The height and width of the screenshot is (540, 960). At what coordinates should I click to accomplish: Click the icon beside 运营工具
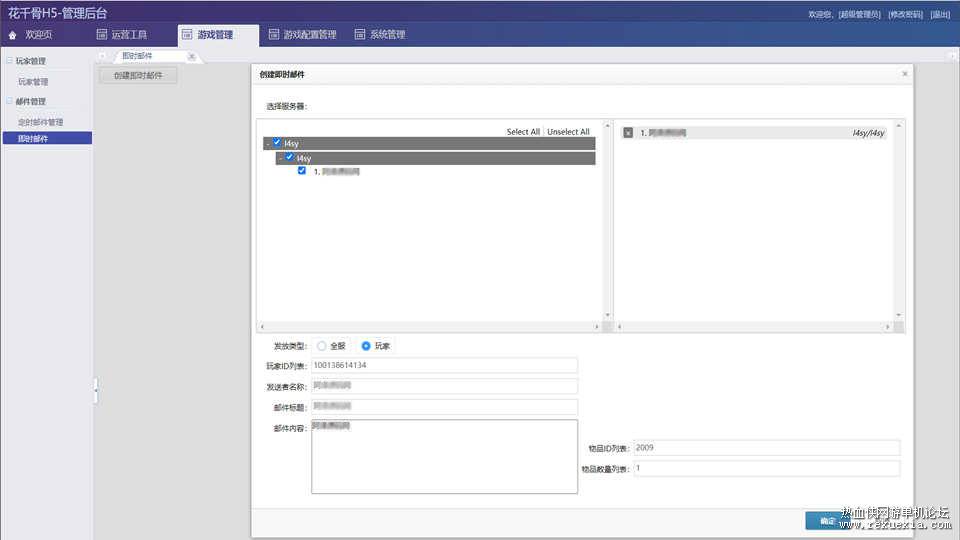point(102,34)
